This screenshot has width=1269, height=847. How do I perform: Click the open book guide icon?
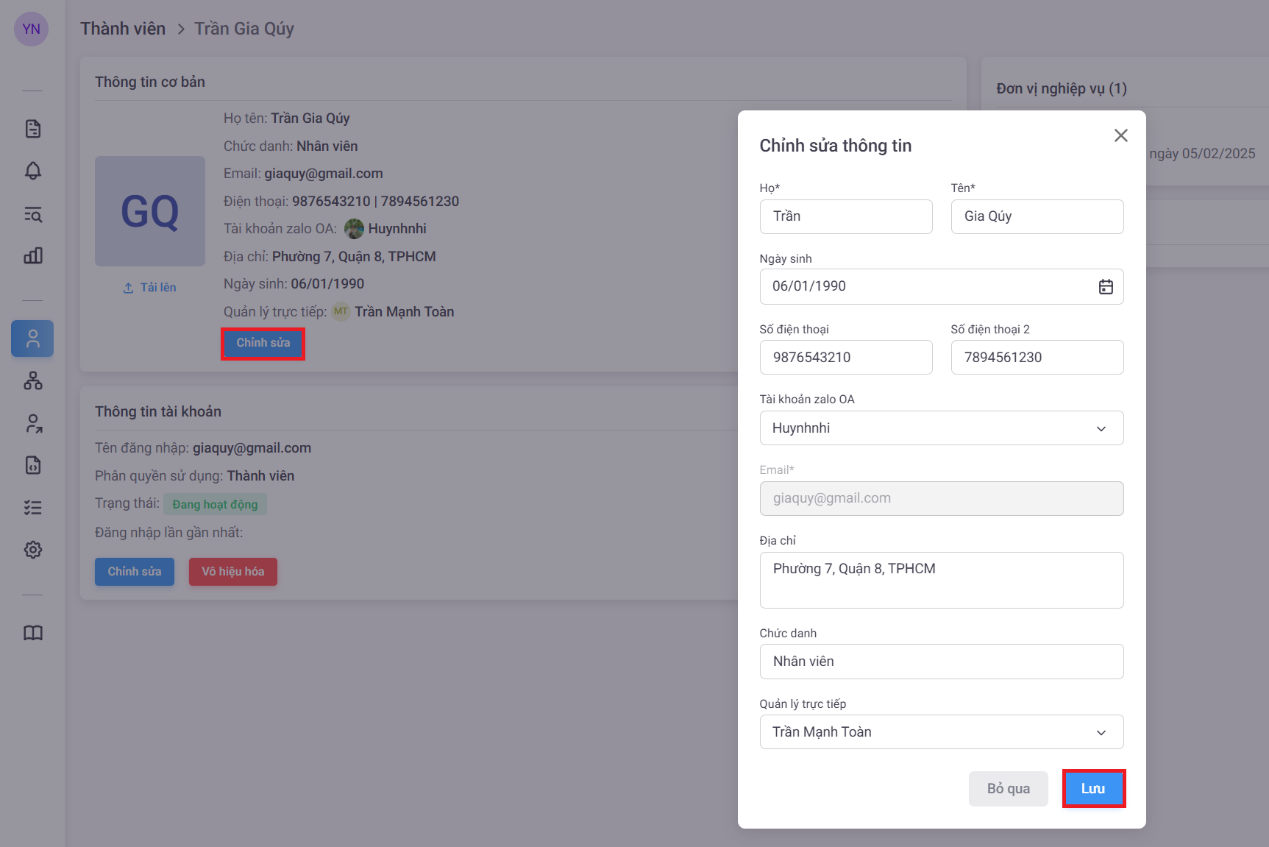pyautogui.click(x=33, y=633)
